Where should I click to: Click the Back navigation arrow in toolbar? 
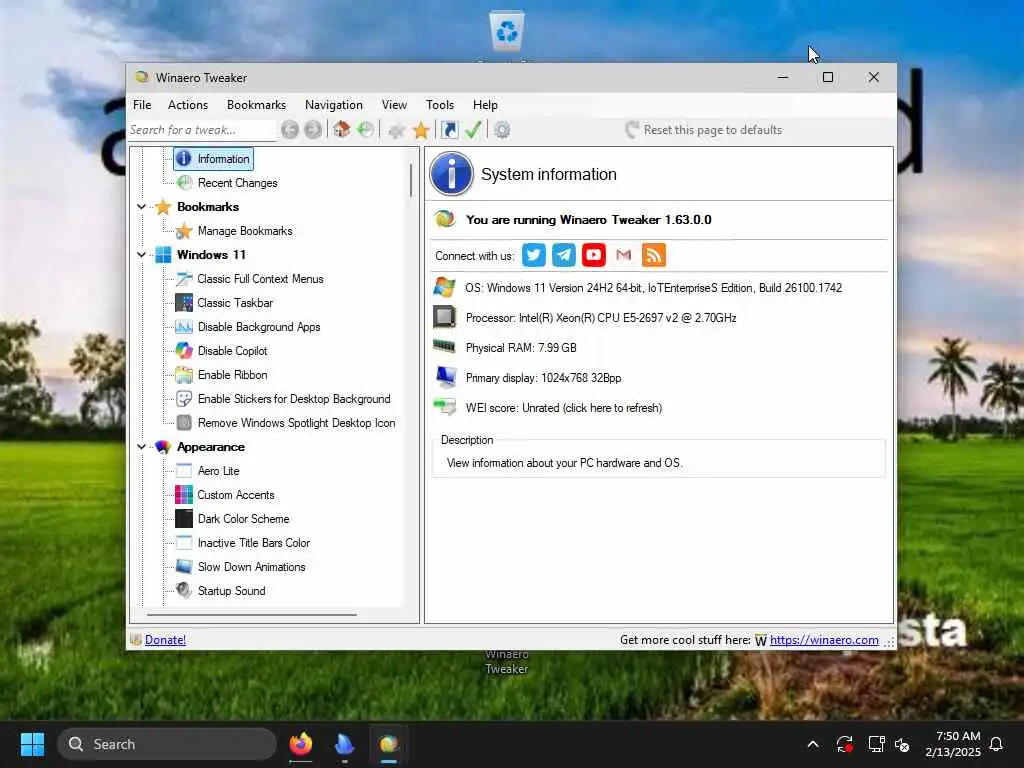[290, 130]
